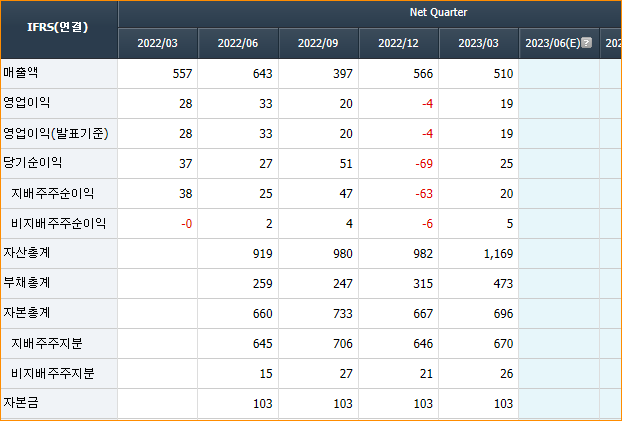
Task: Click 자본총계 value 696
Action: click(503, 314)
